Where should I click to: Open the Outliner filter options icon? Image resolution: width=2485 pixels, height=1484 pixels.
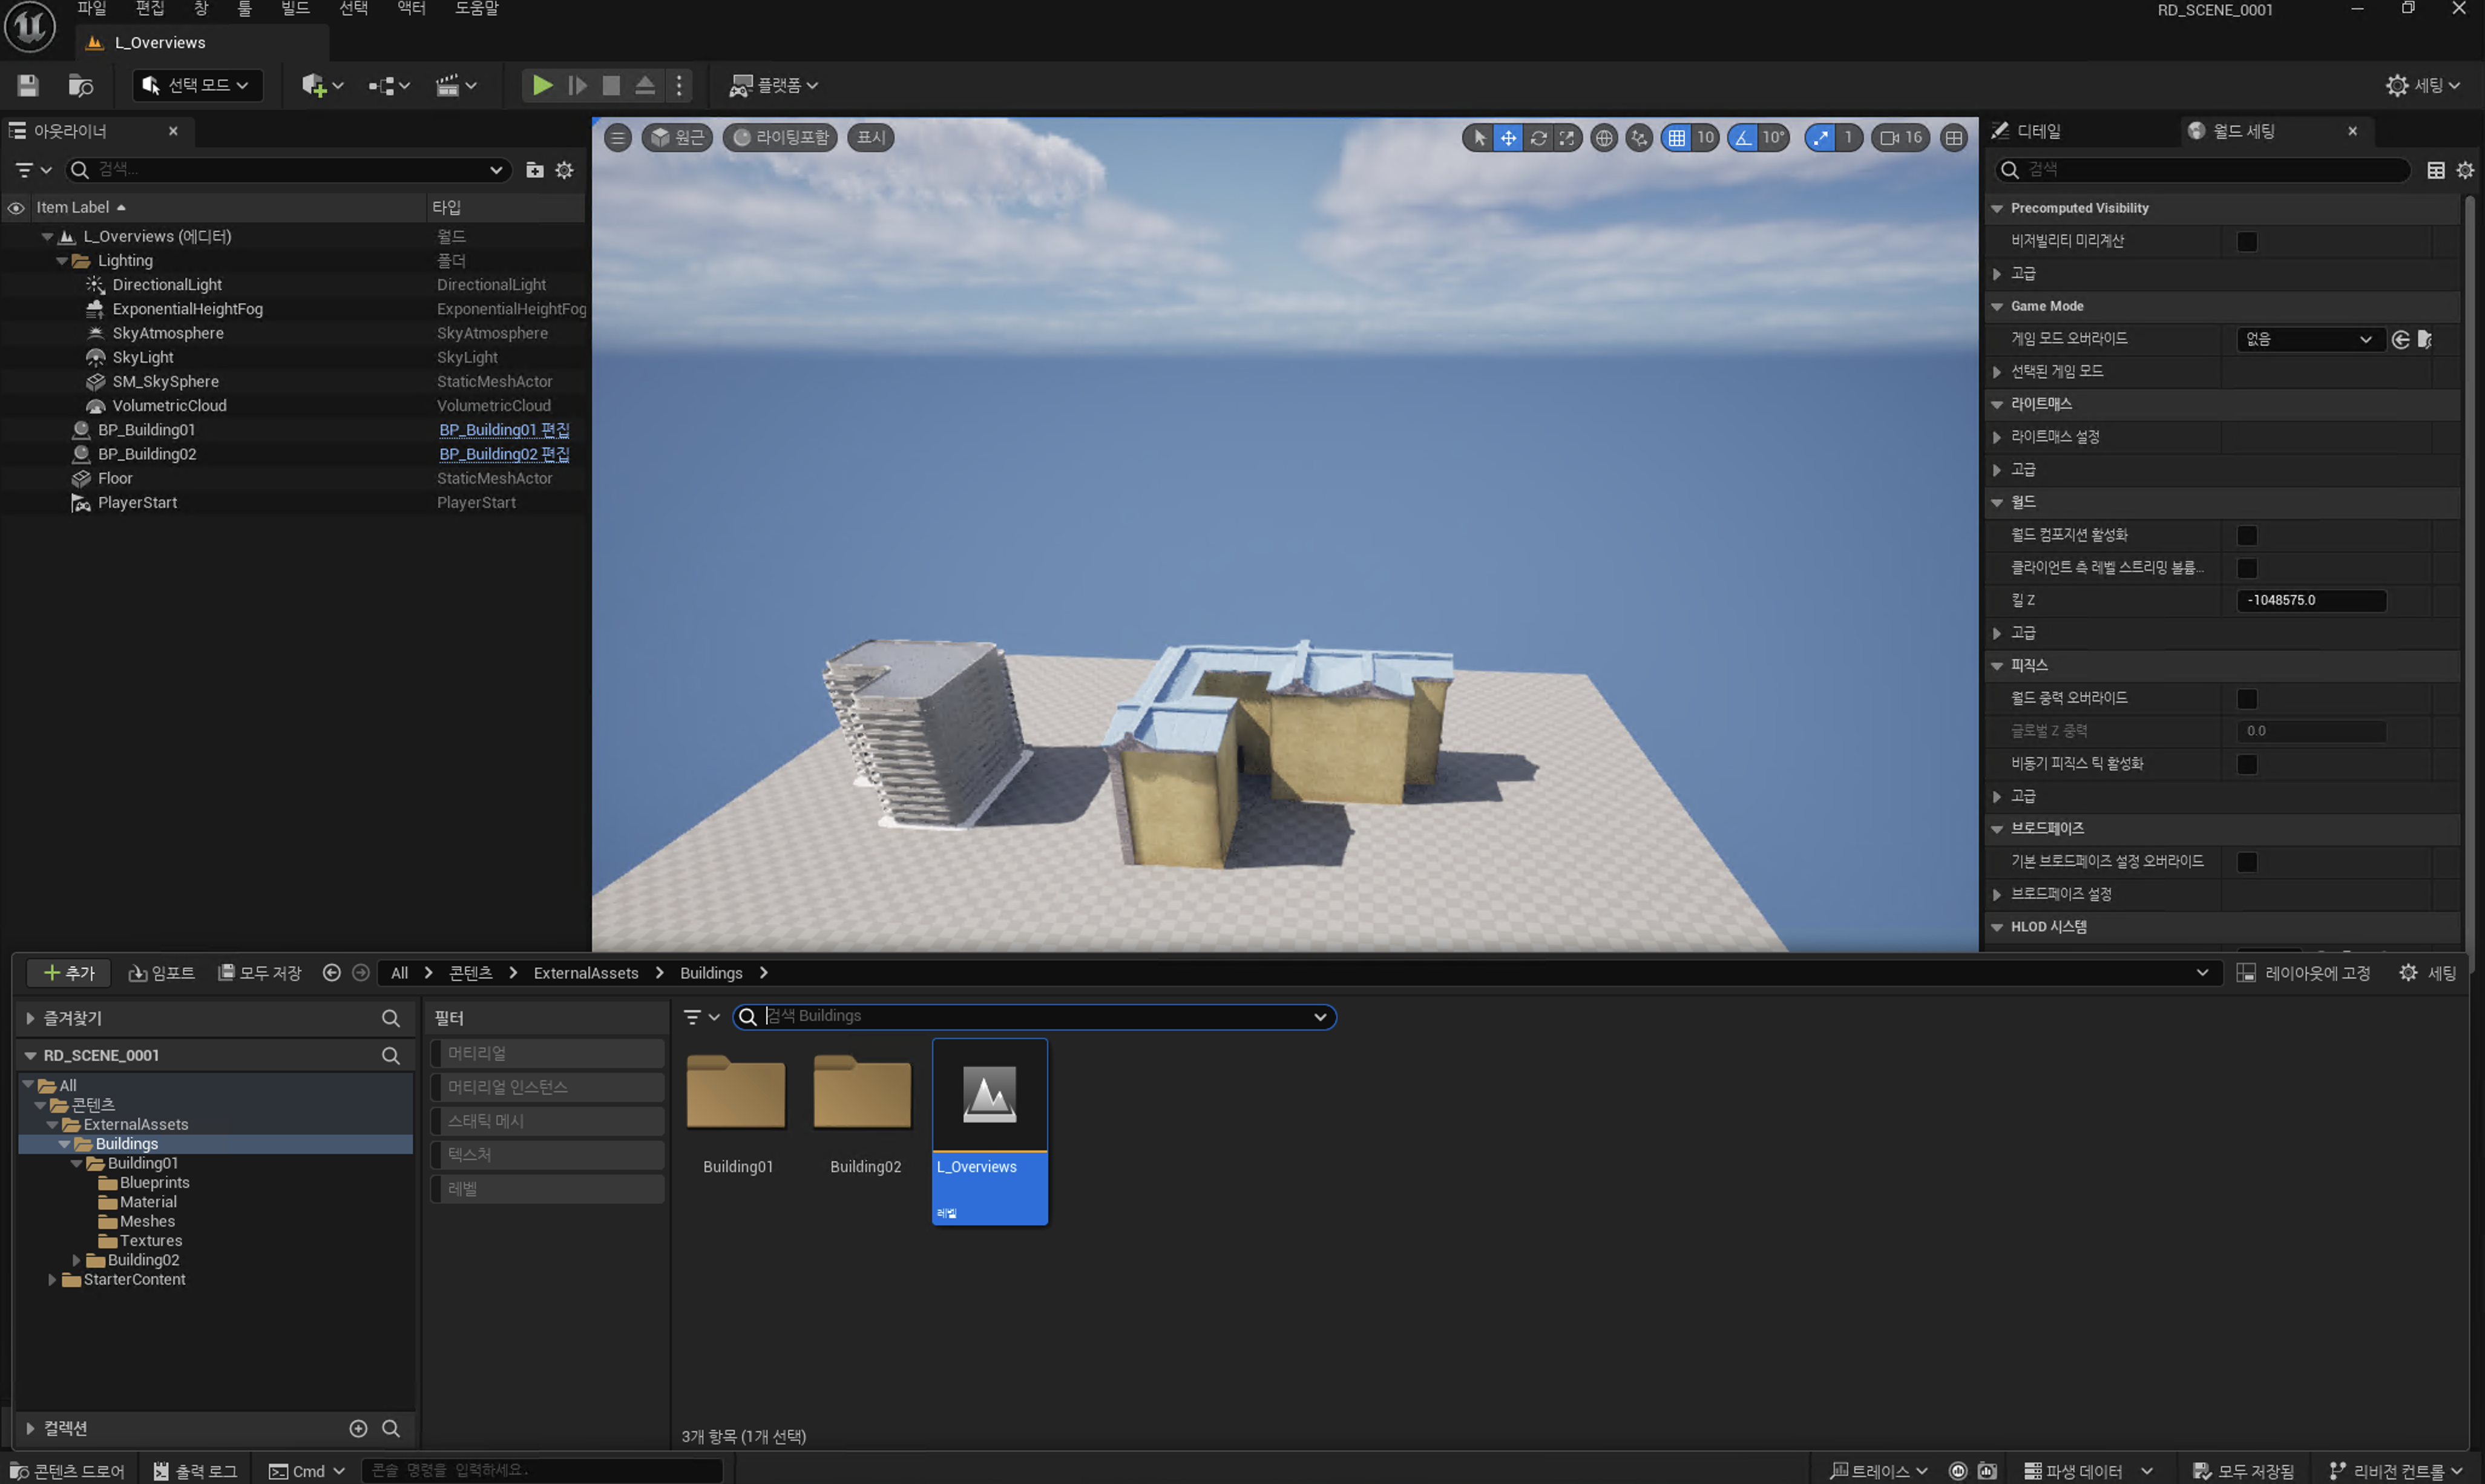(x=33, y=170)
